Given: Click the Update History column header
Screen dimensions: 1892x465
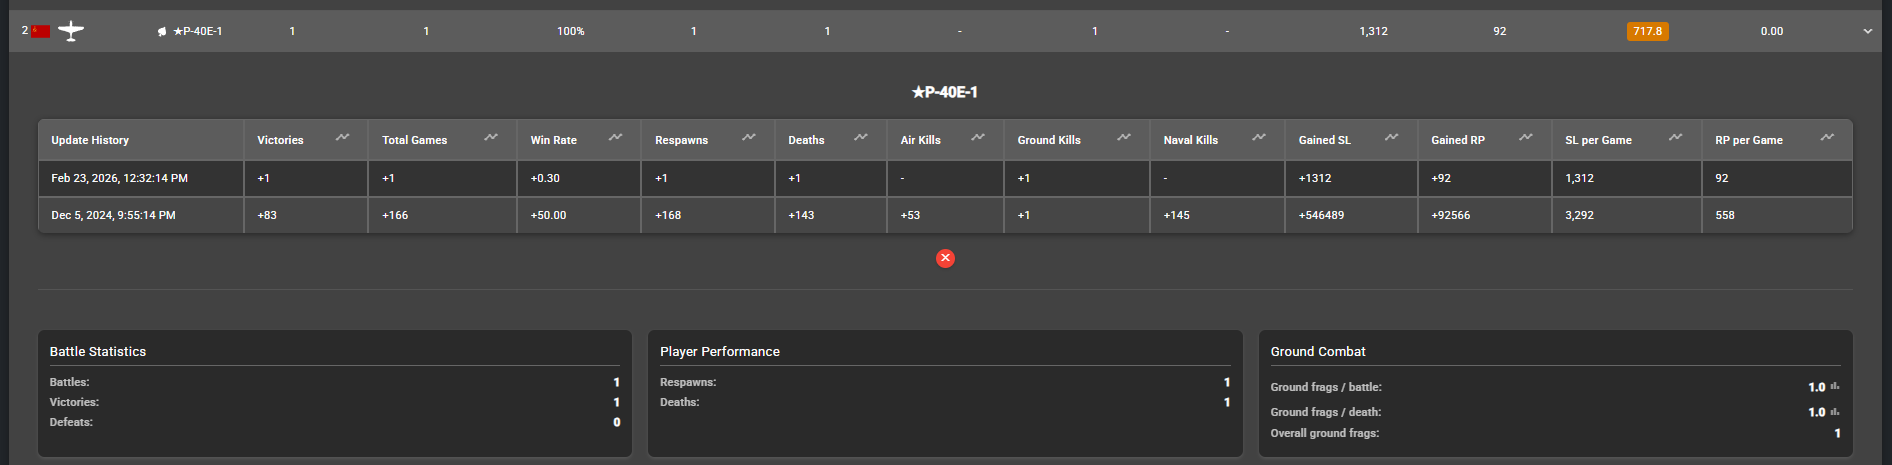Looking at the screenshot, I should (90, 140).
